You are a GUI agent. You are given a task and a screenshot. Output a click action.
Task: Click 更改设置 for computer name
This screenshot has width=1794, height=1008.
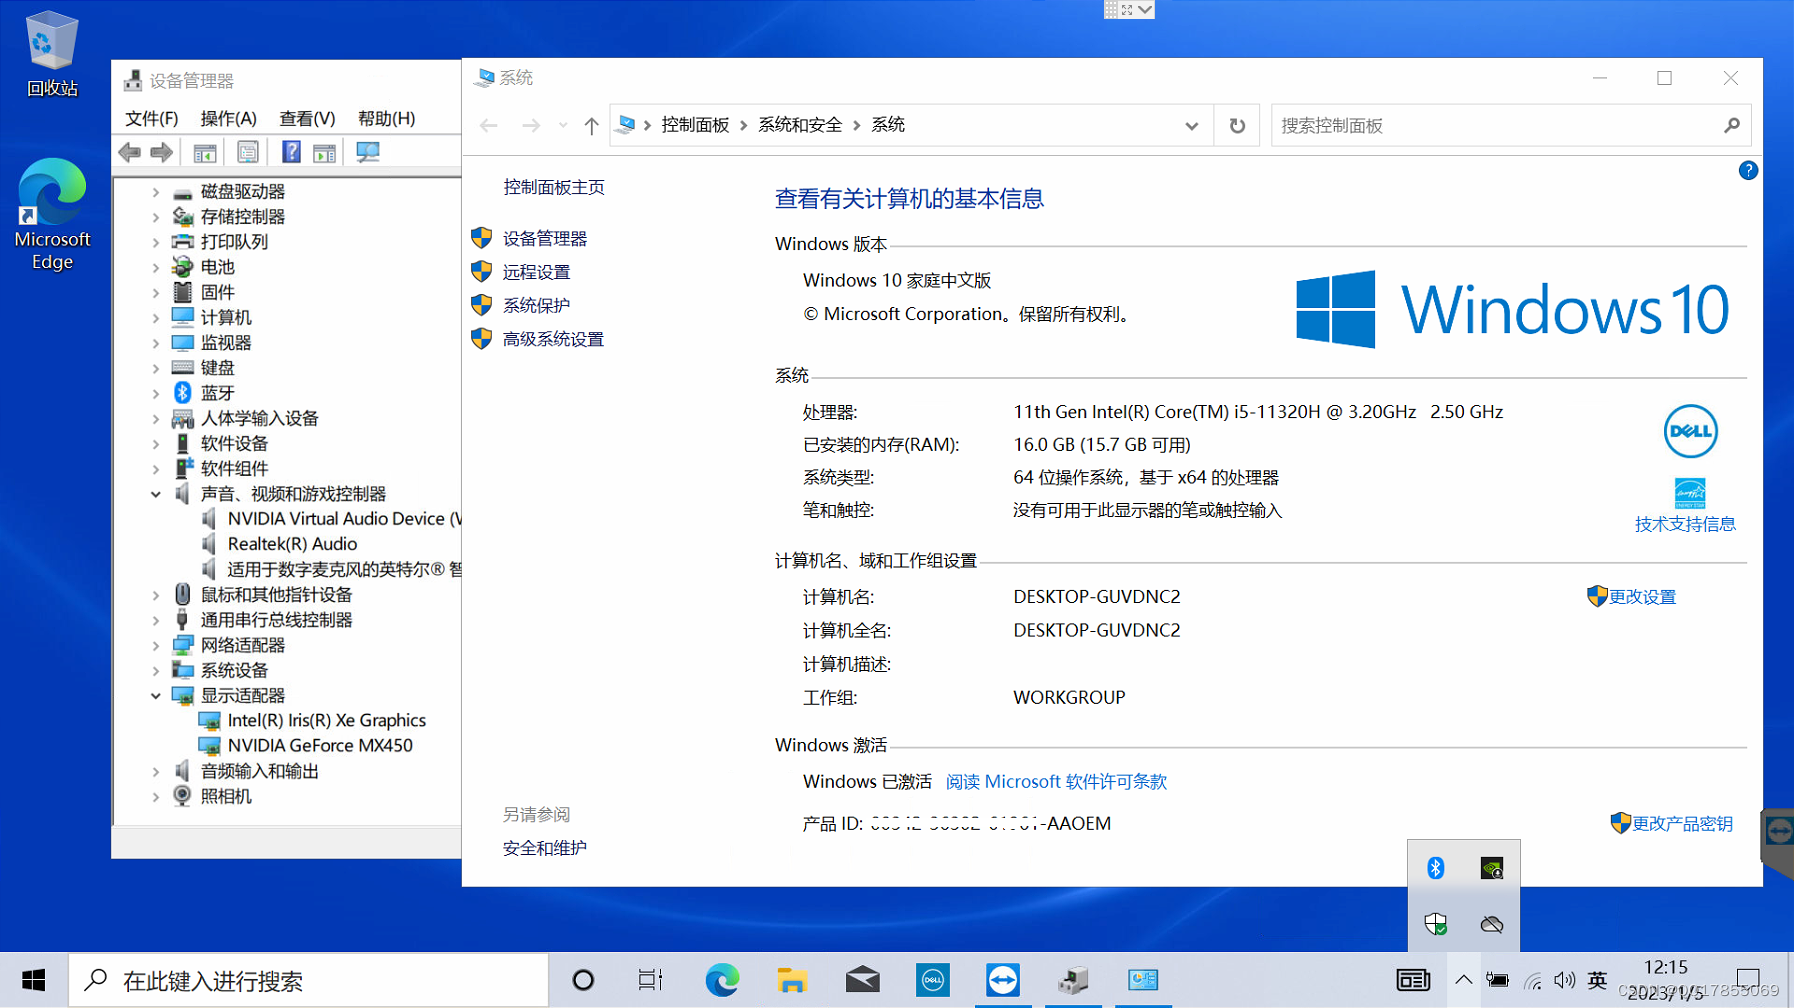[x=1641, y=597]
